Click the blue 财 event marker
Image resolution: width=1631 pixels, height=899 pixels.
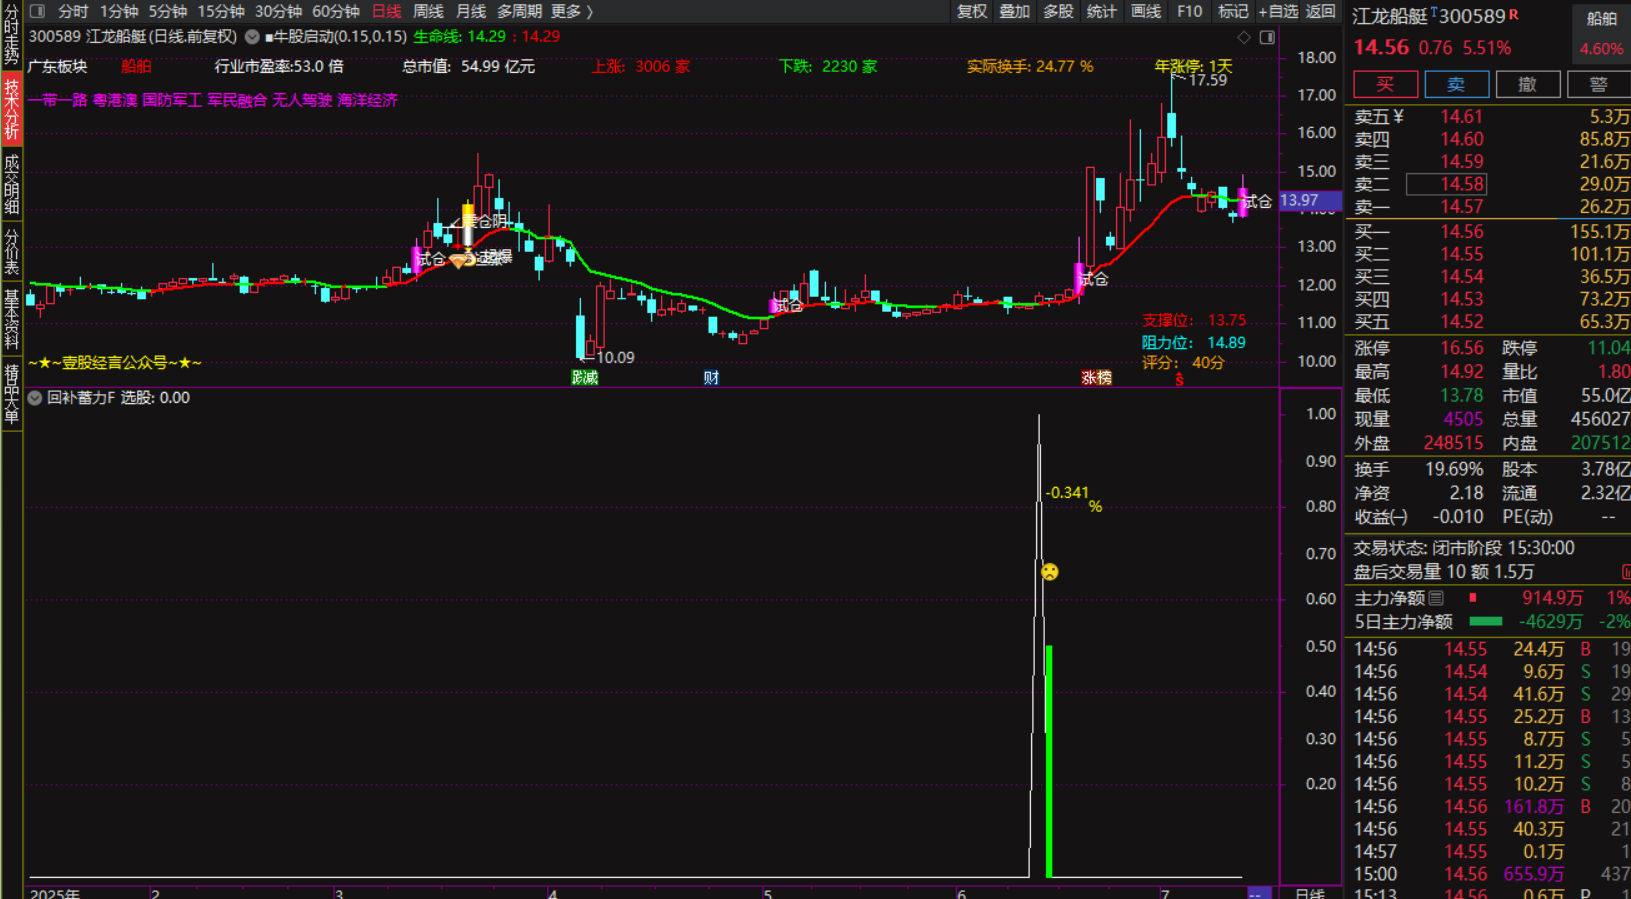711,377
